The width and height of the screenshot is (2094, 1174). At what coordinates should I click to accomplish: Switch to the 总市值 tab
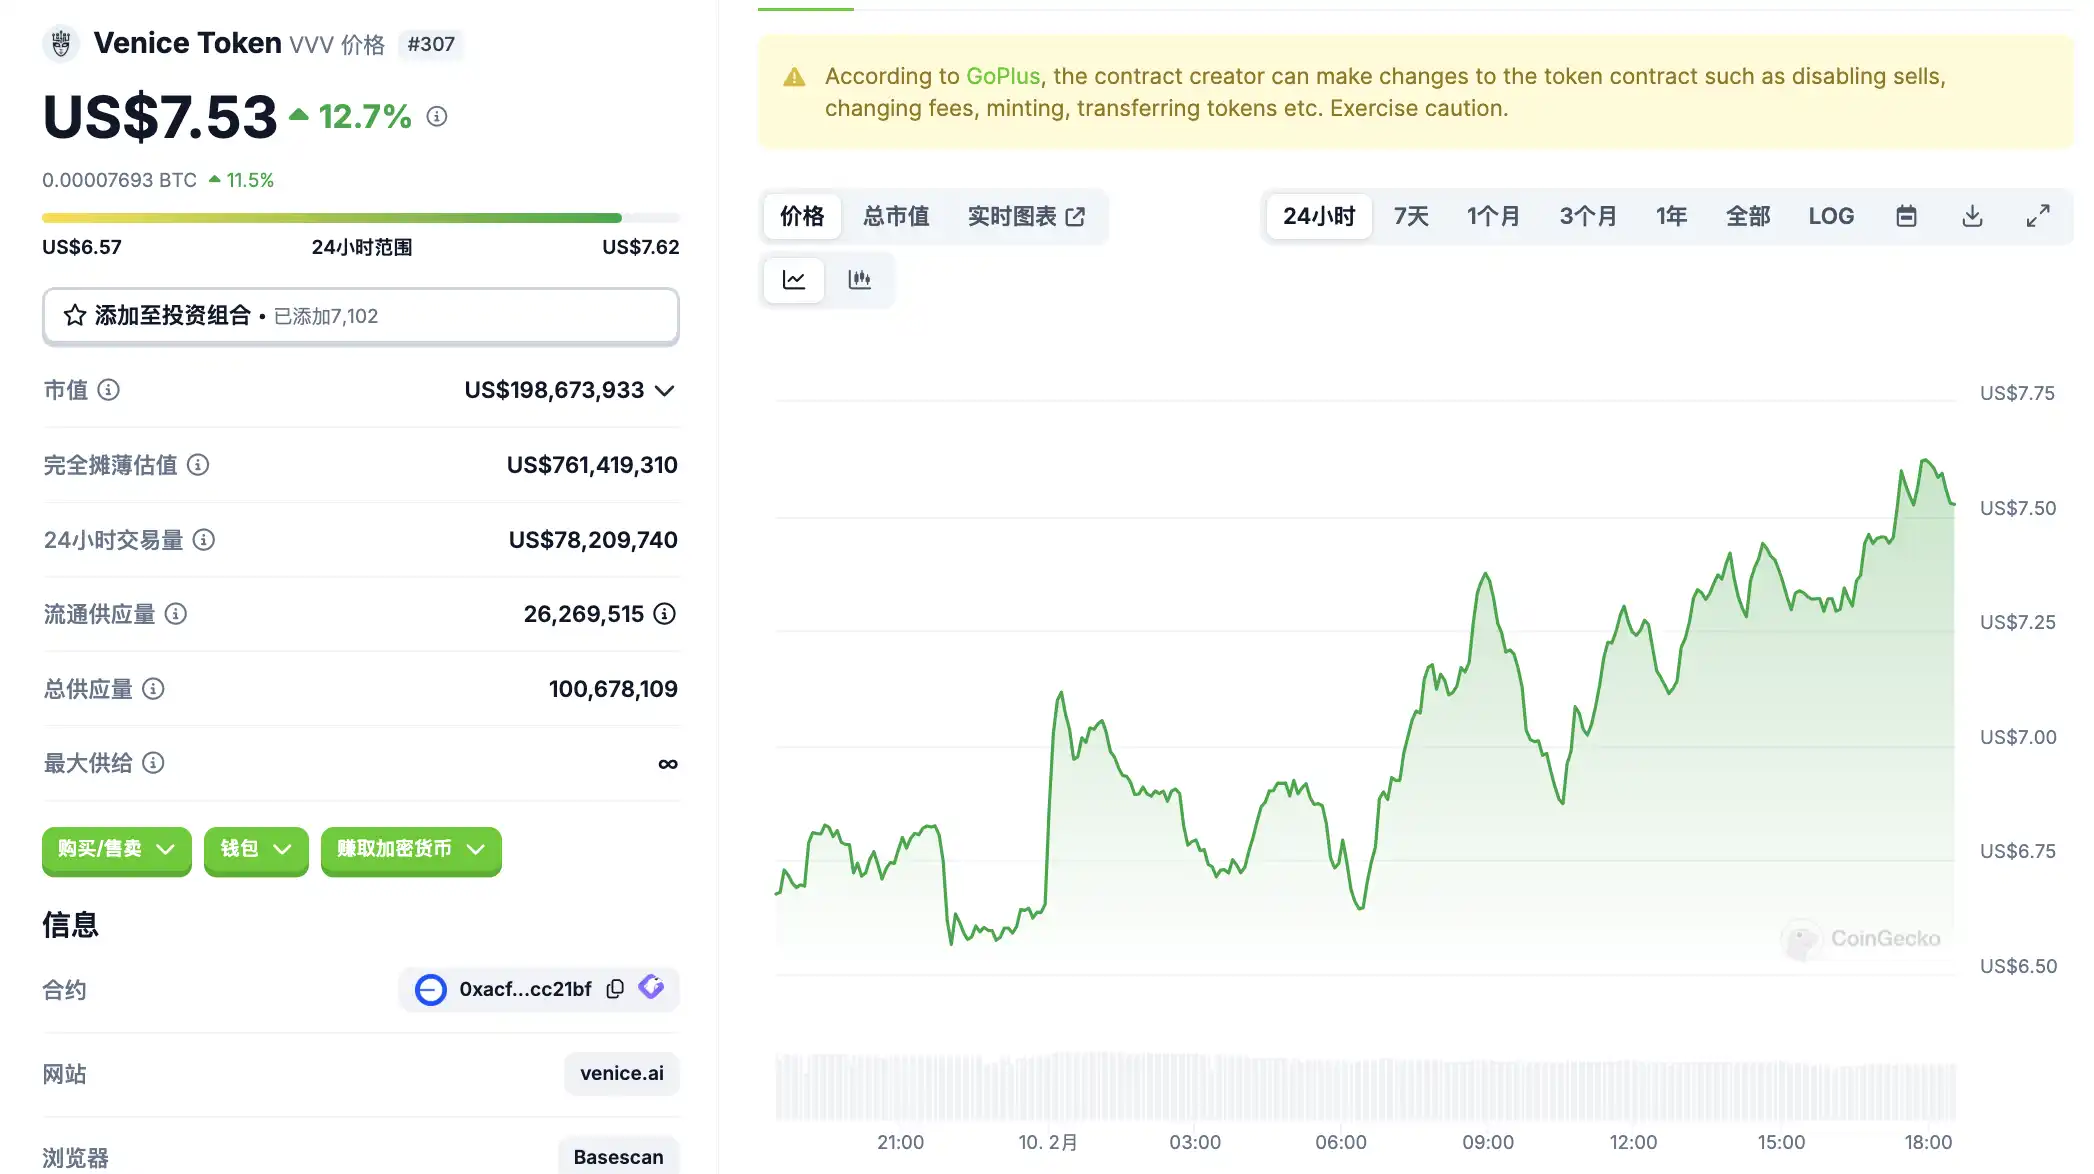(896, 216)
